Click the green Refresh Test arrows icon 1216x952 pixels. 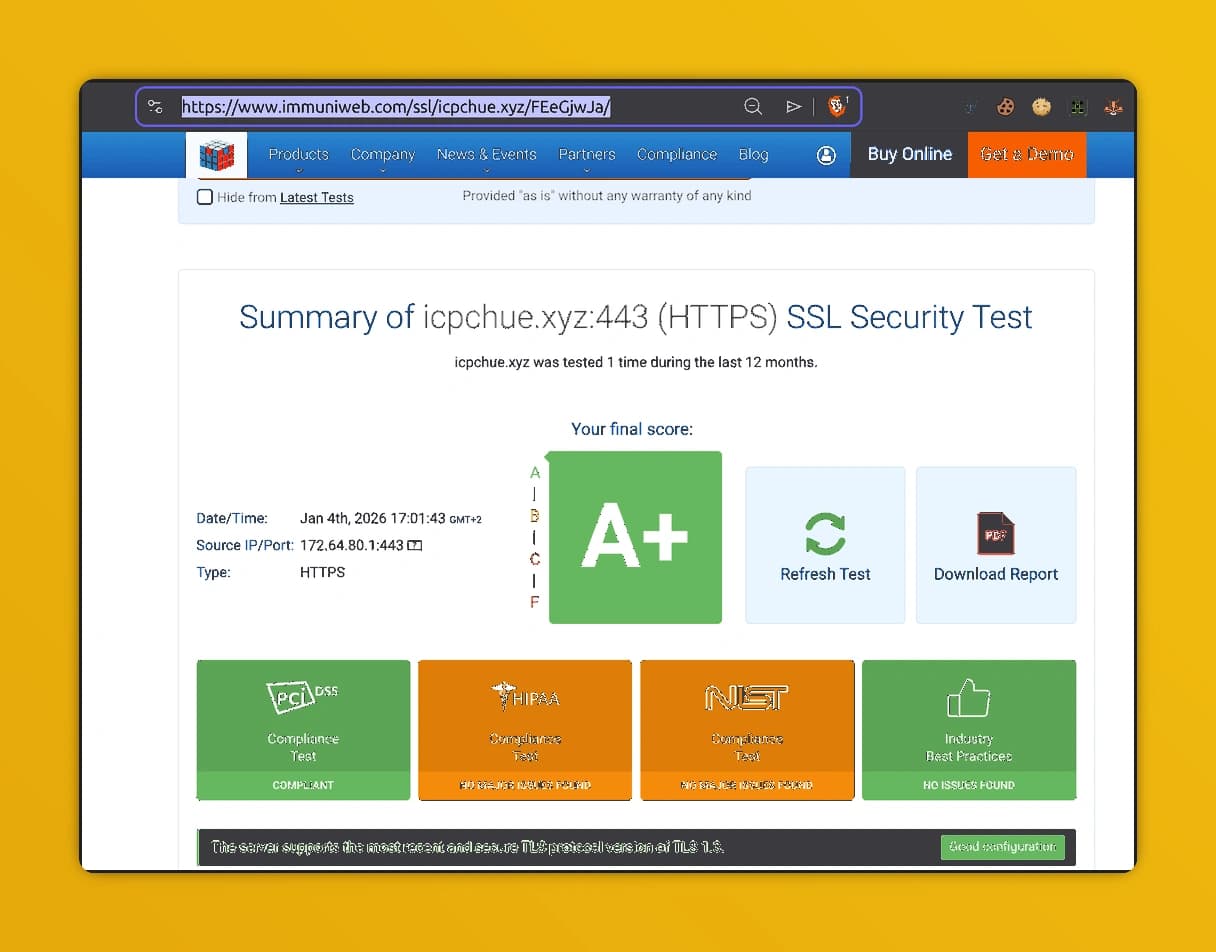click(826, 534)
